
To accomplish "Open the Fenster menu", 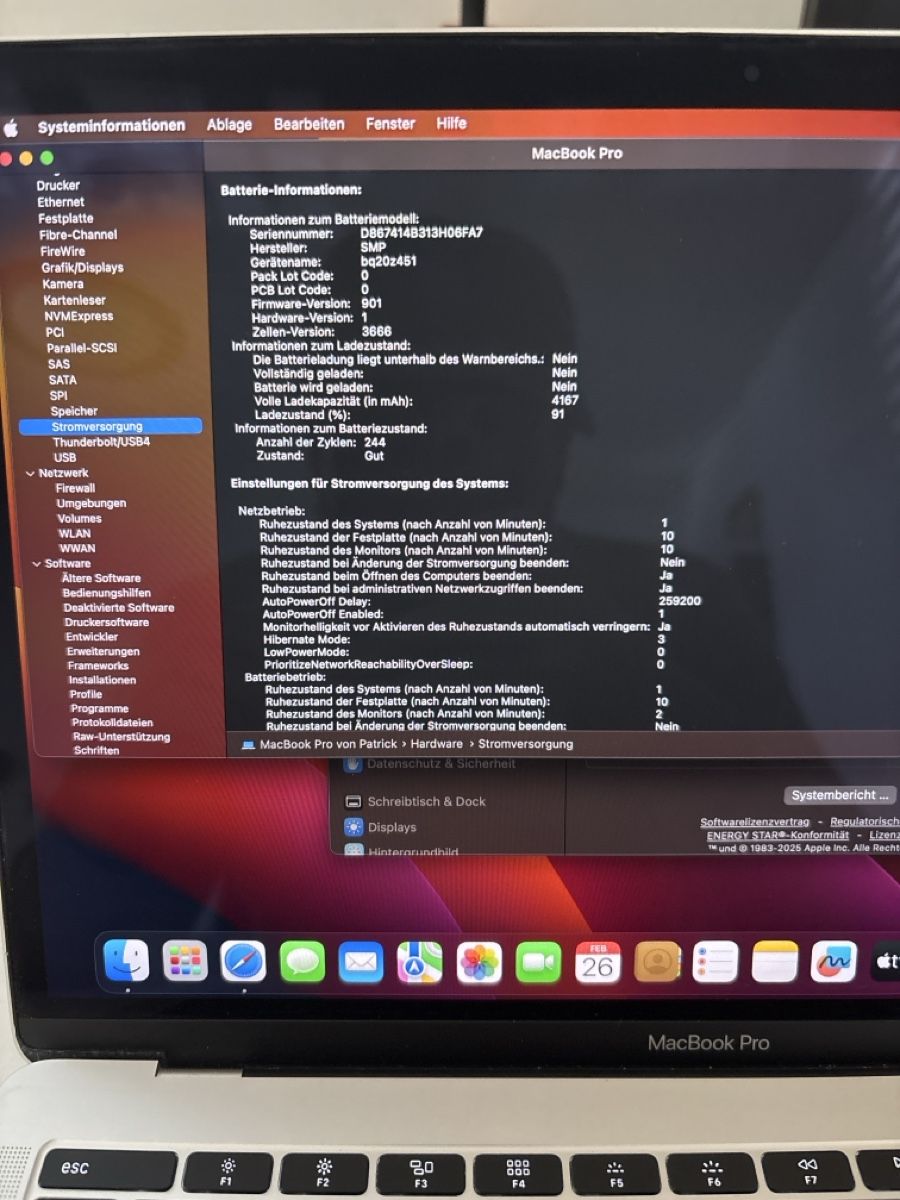I will (390, 124).
